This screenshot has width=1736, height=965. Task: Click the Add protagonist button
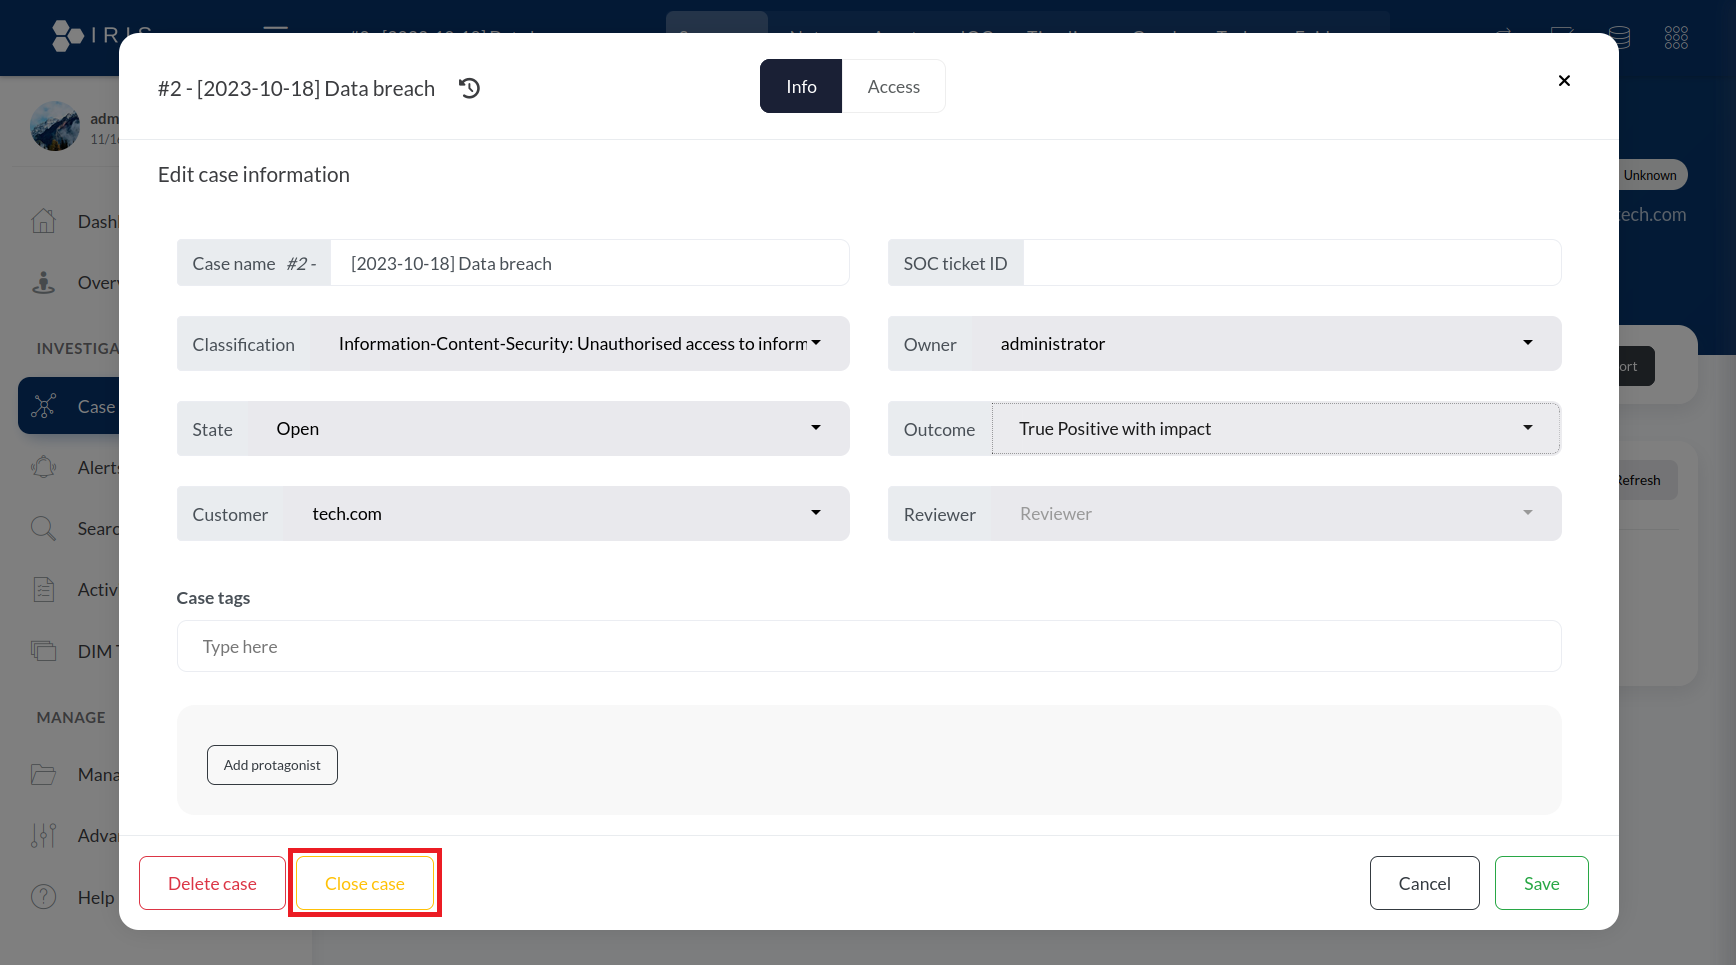tap(272, 765)
